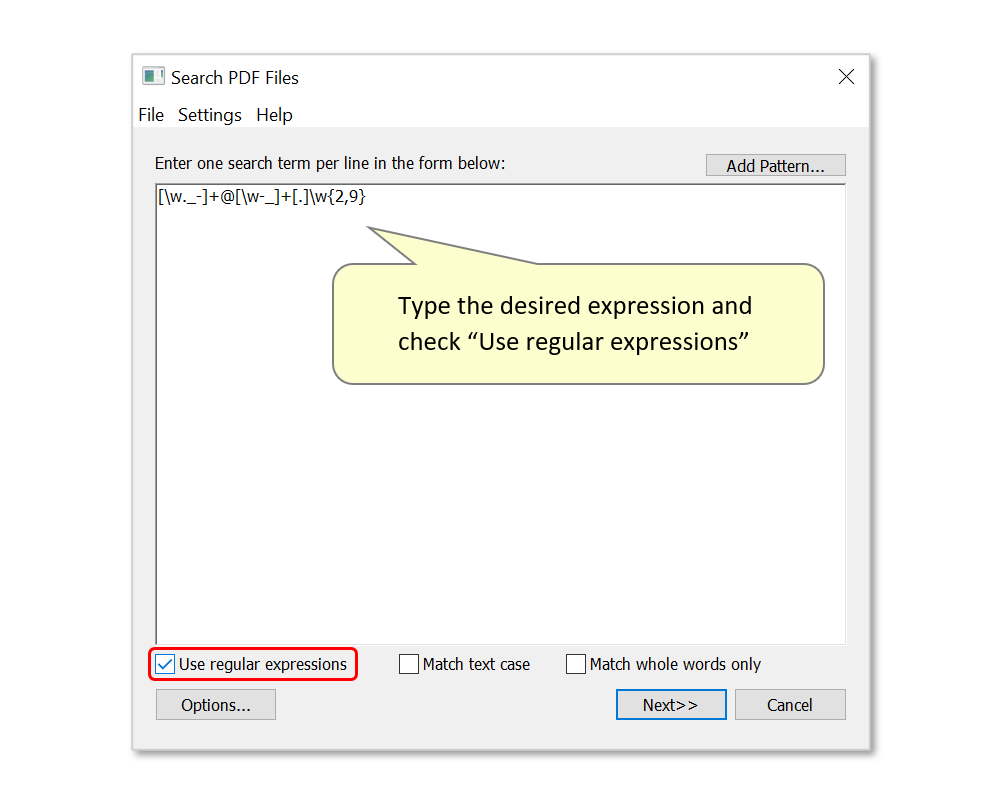Open the Help menu
This screenshot has width=1002, height=802.
tap(274, 115)
